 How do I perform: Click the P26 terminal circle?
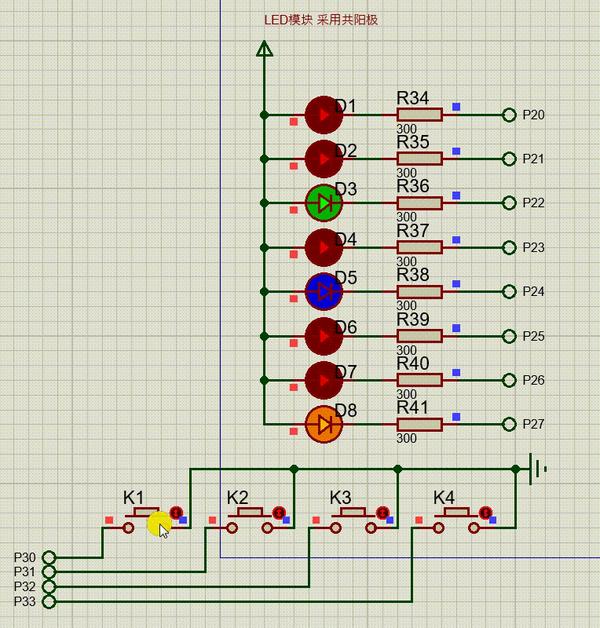point(509,380)
